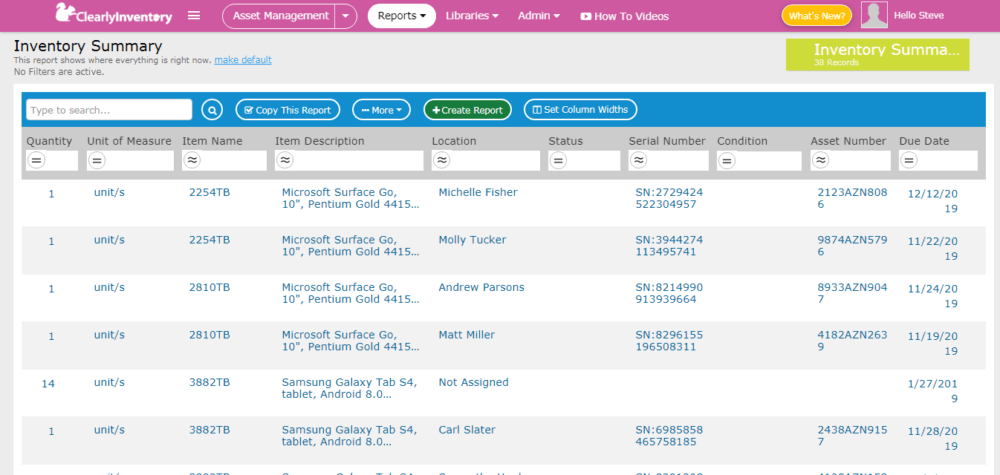This screenshot has width=1000, height=475.
Task: Open the user avatar picture
Action: pos(874,15)
